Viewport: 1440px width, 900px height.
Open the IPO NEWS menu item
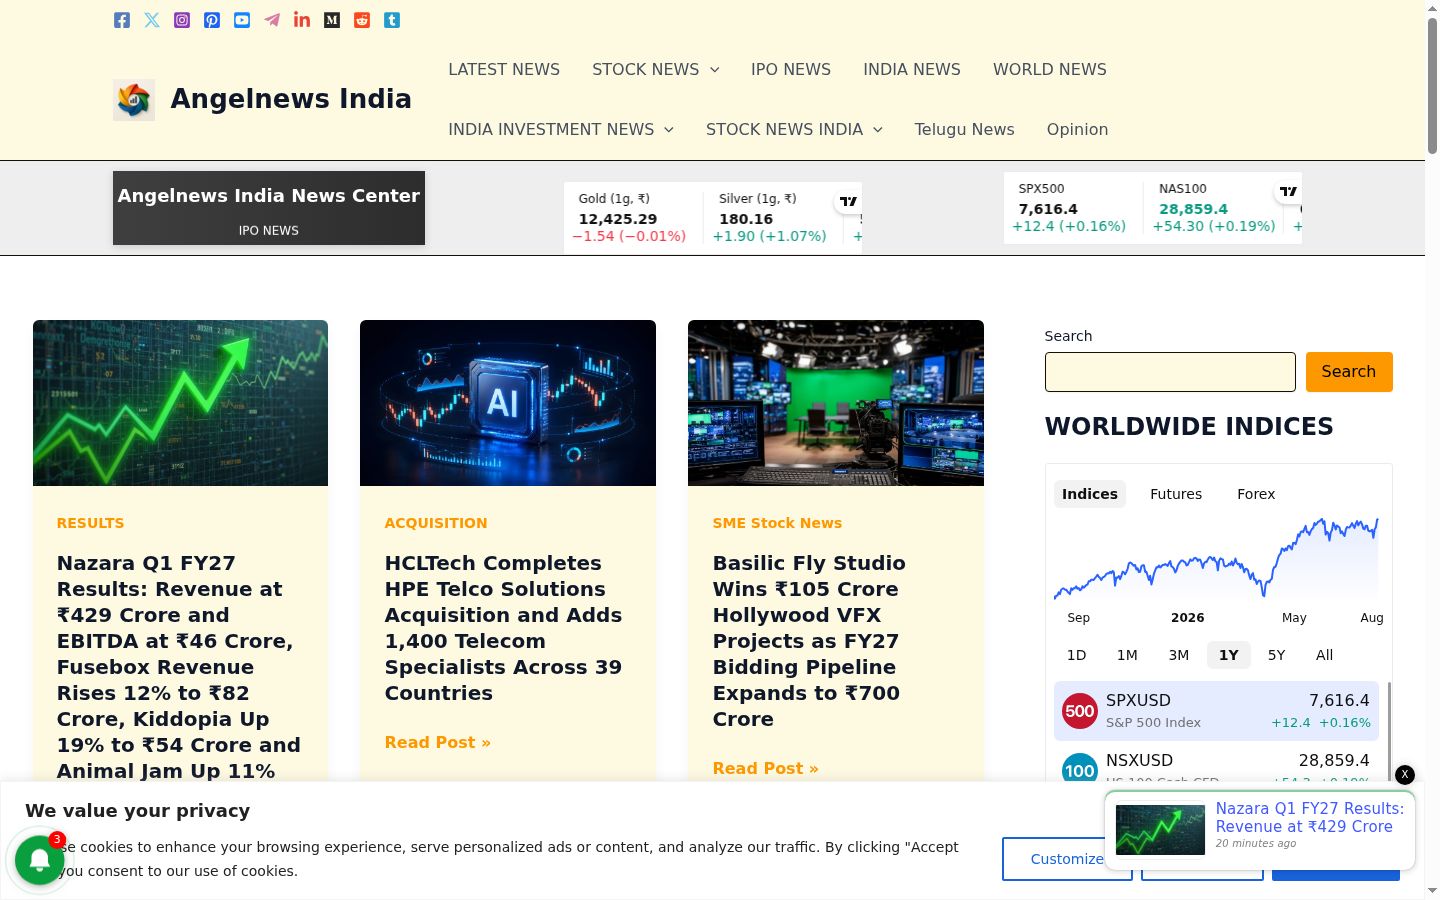coord(791,69)
